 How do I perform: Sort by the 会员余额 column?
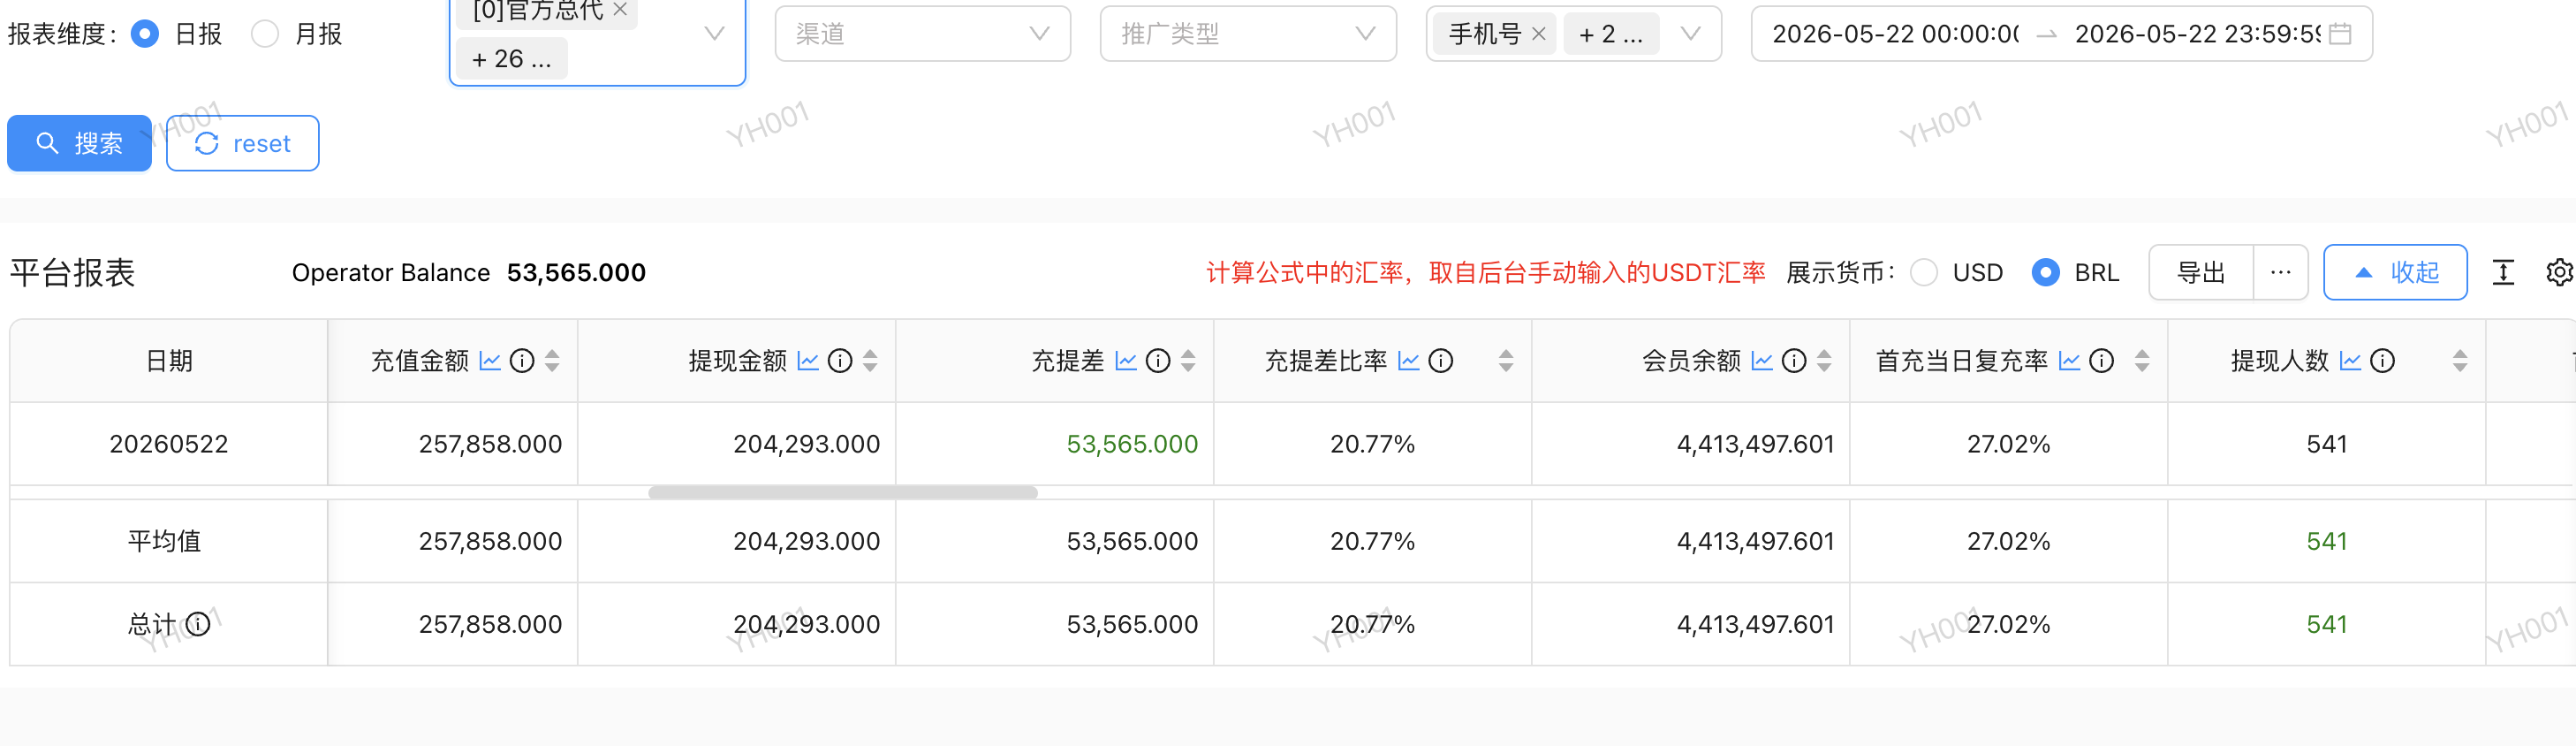(x=1824, y=361)
